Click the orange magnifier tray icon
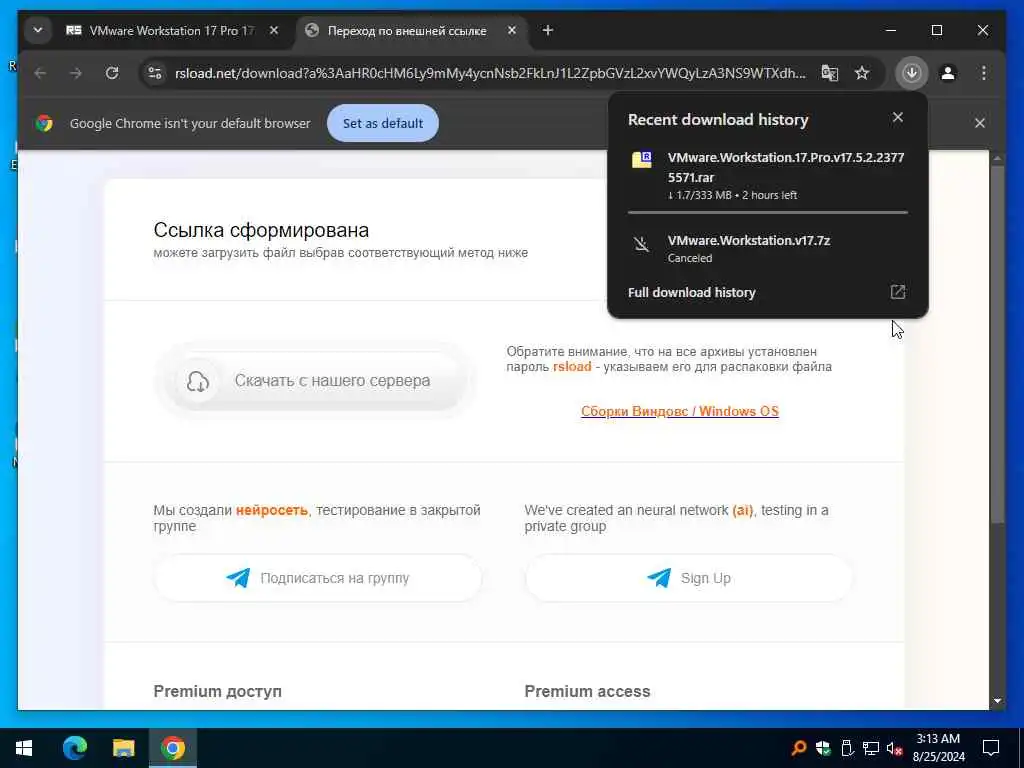Screen dimensions: 1024x768 pos(798,748)
